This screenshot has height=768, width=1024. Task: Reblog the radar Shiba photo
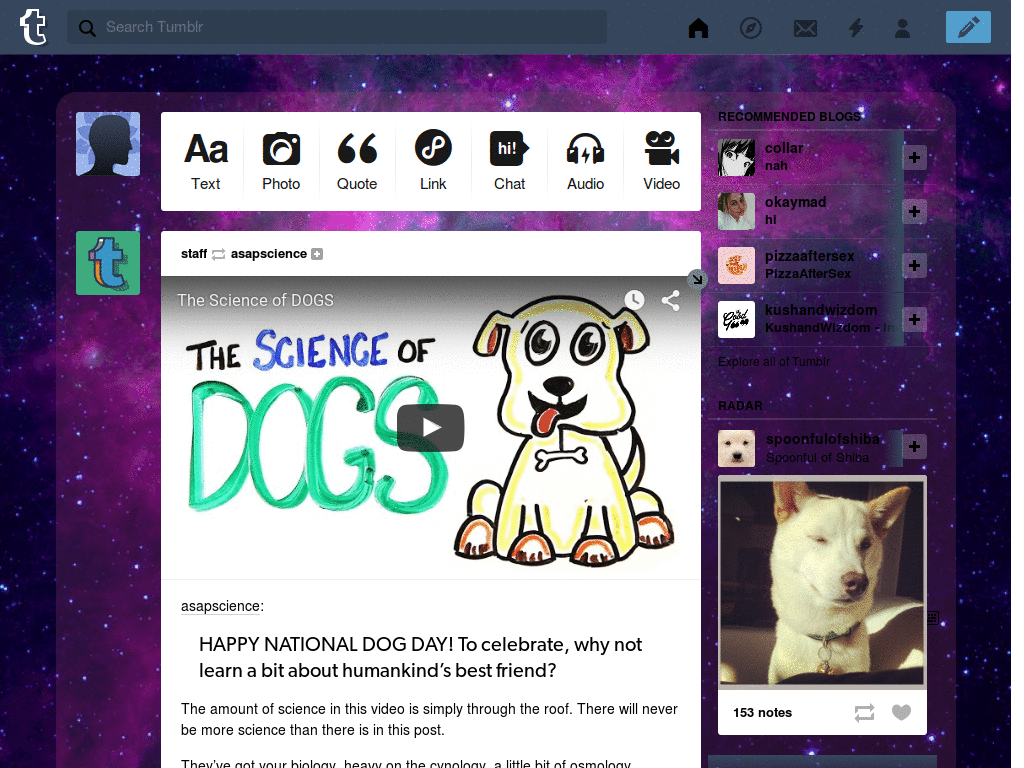[x=864, y=712]
